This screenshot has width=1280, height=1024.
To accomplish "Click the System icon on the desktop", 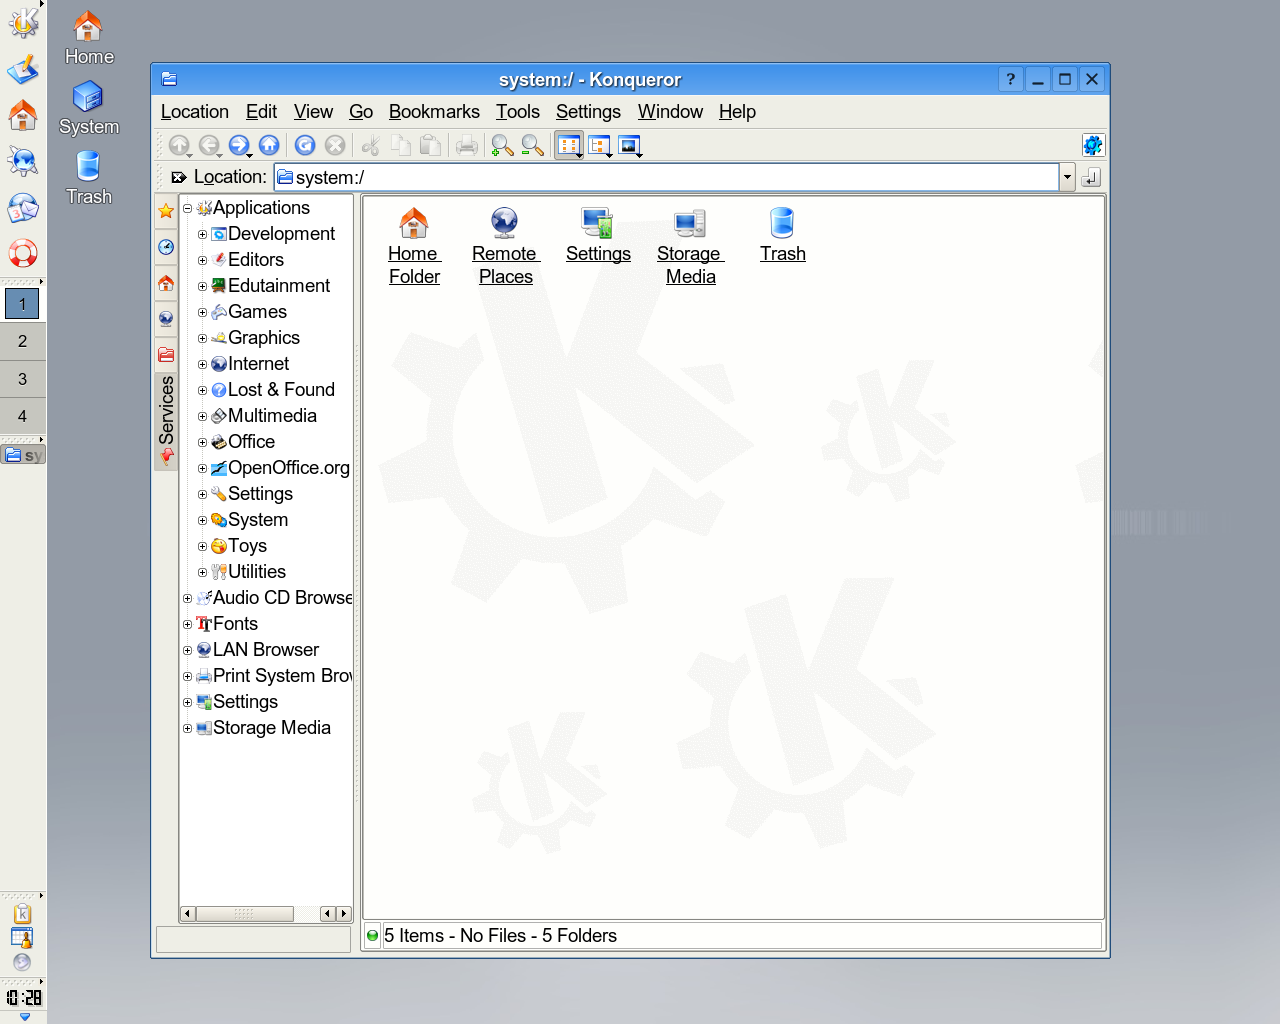I will [89, 108].
